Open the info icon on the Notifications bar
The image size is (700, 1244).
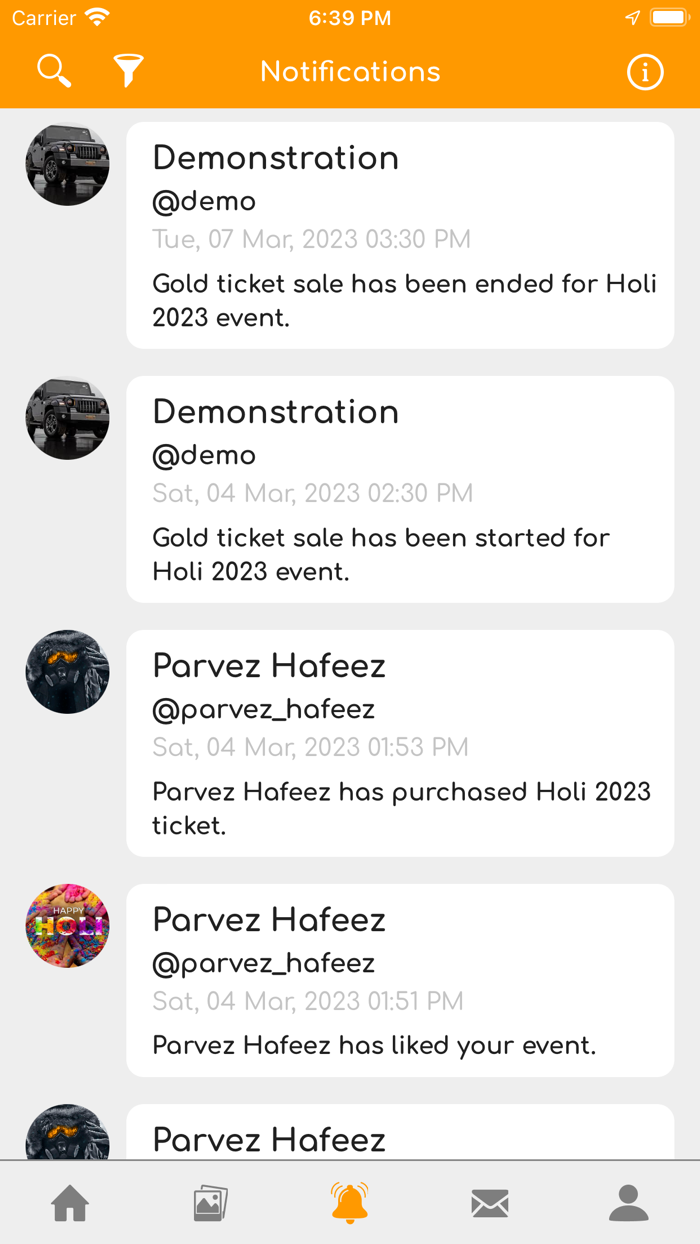point(645,71)
